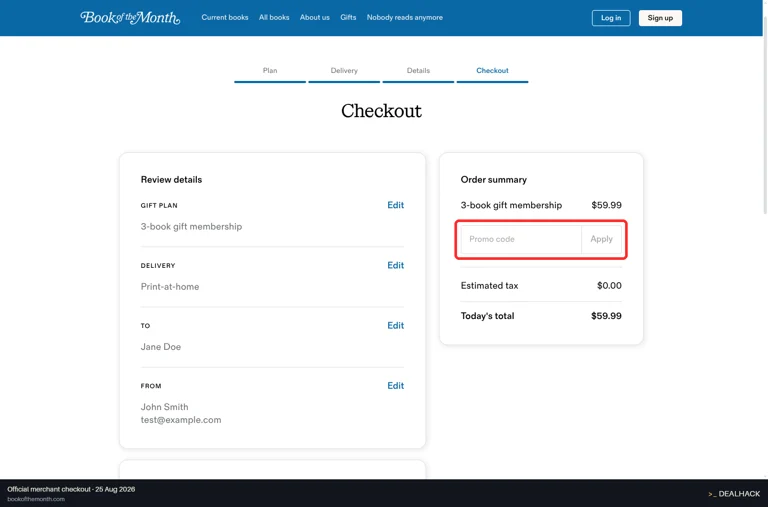The height and width of the screenshot is (507, 768).
Task: Click the Checkout page heading
Action: [x=381, y=111]
